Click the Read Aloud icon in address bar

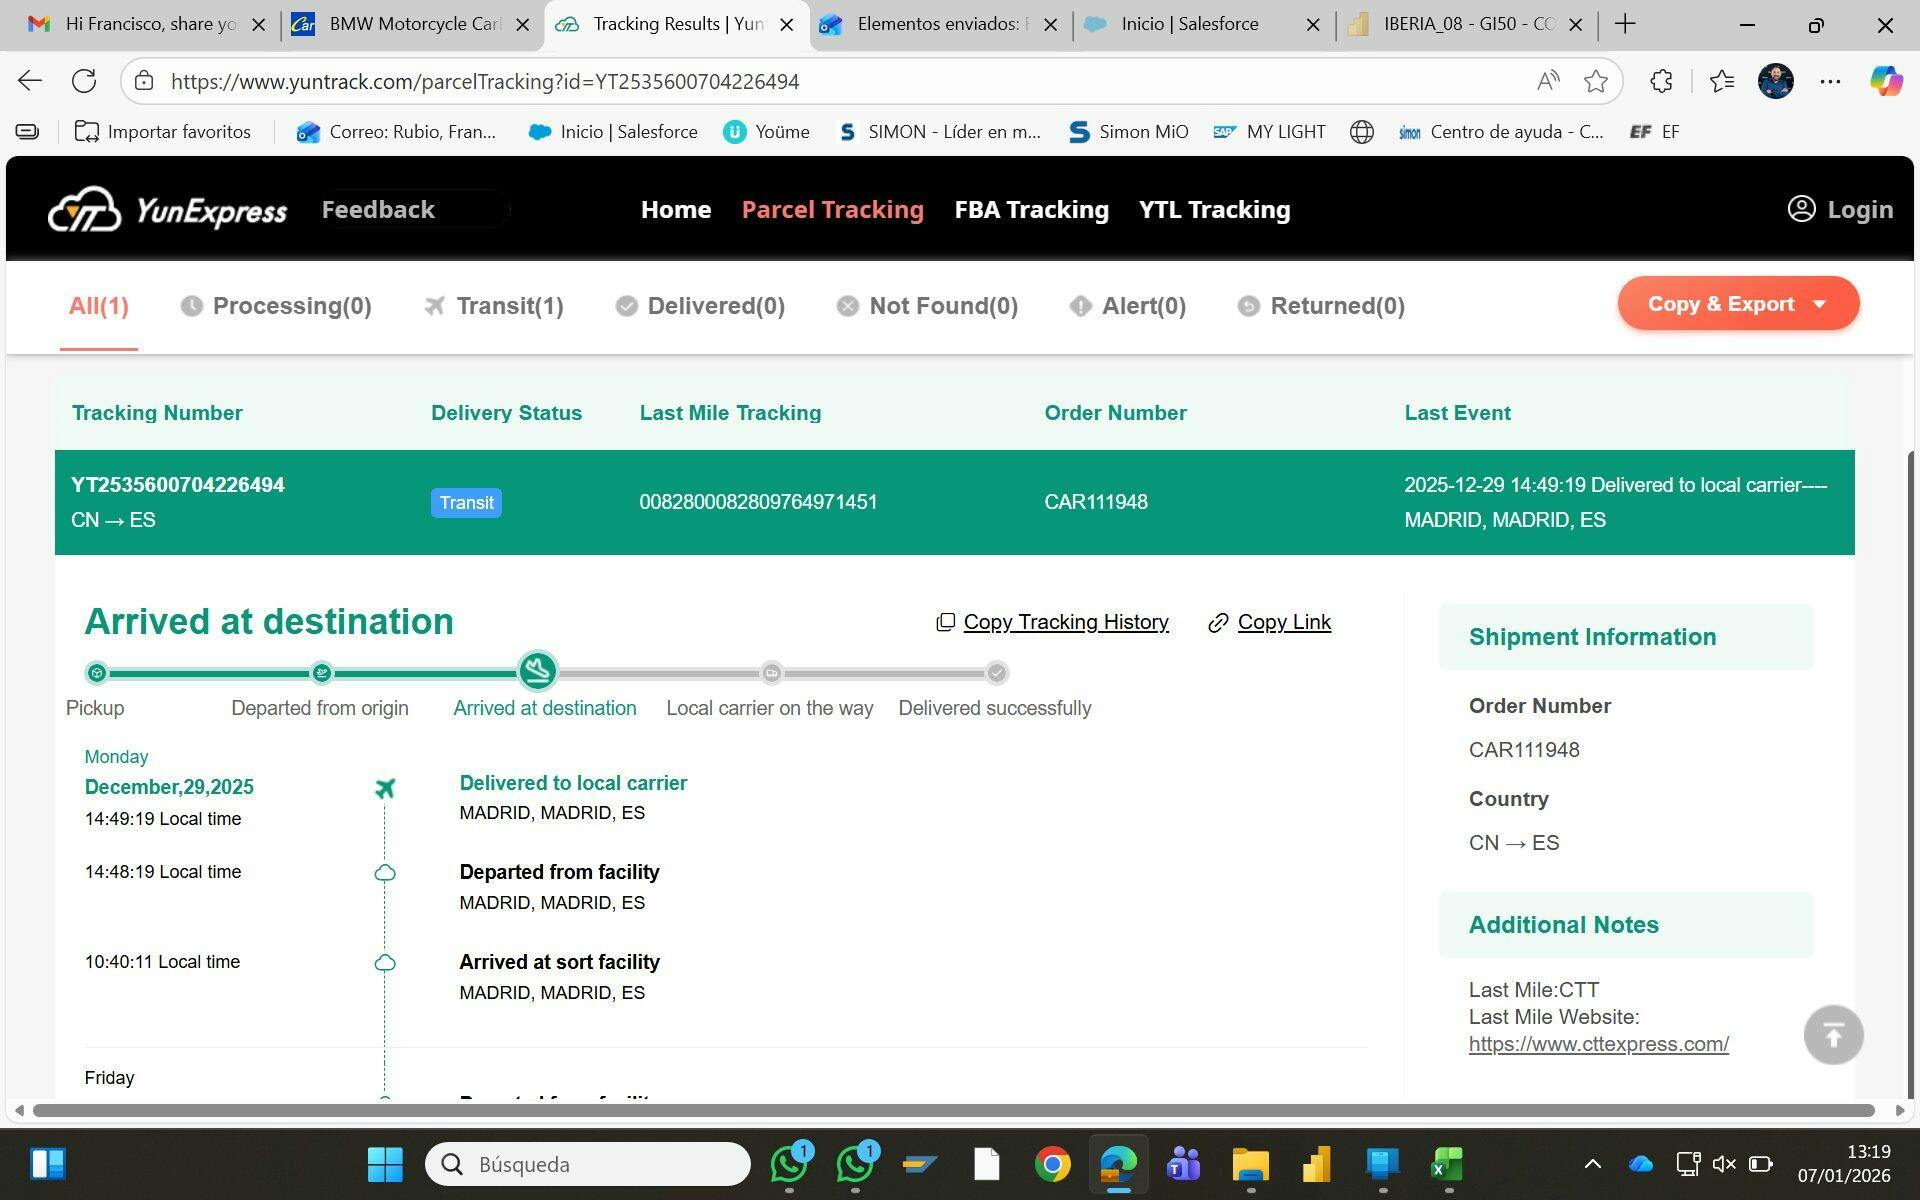pyautogui.click(x=1547, y=82)
